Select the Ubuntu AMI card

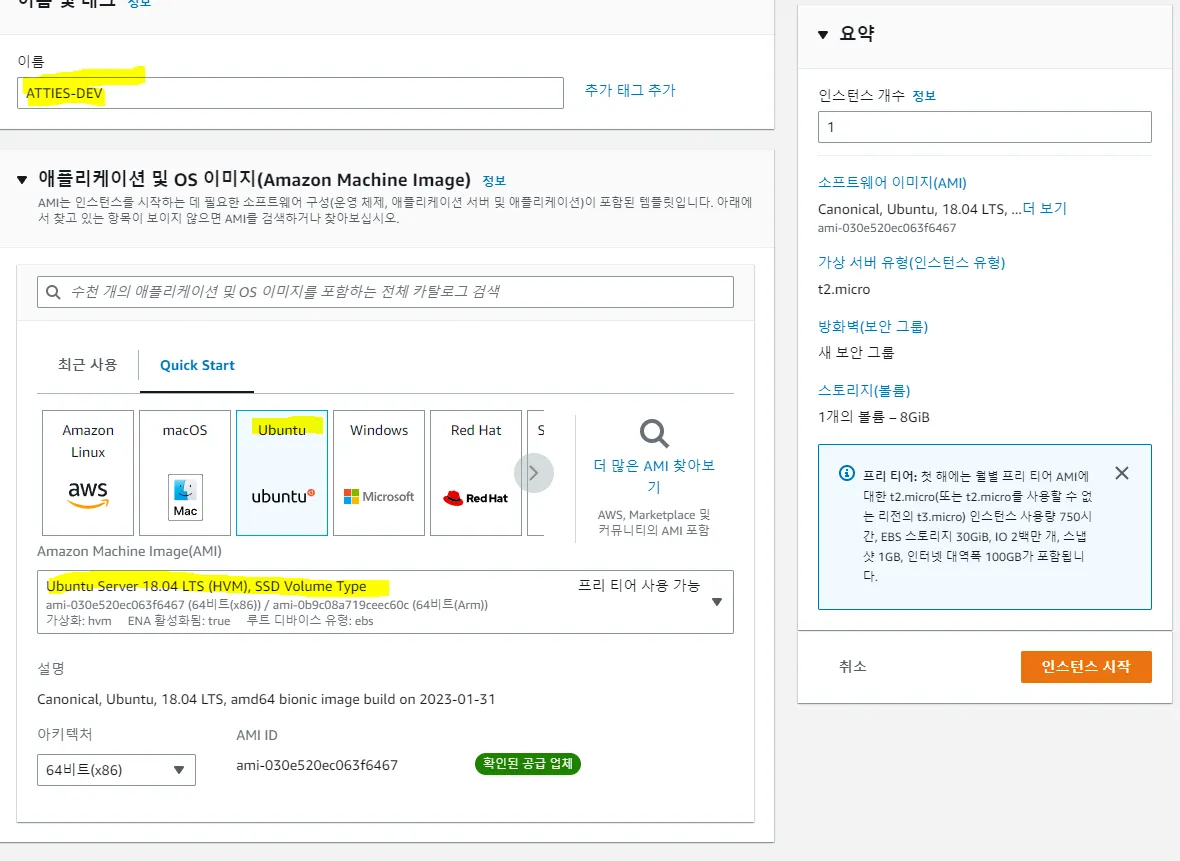coord(282,473)
